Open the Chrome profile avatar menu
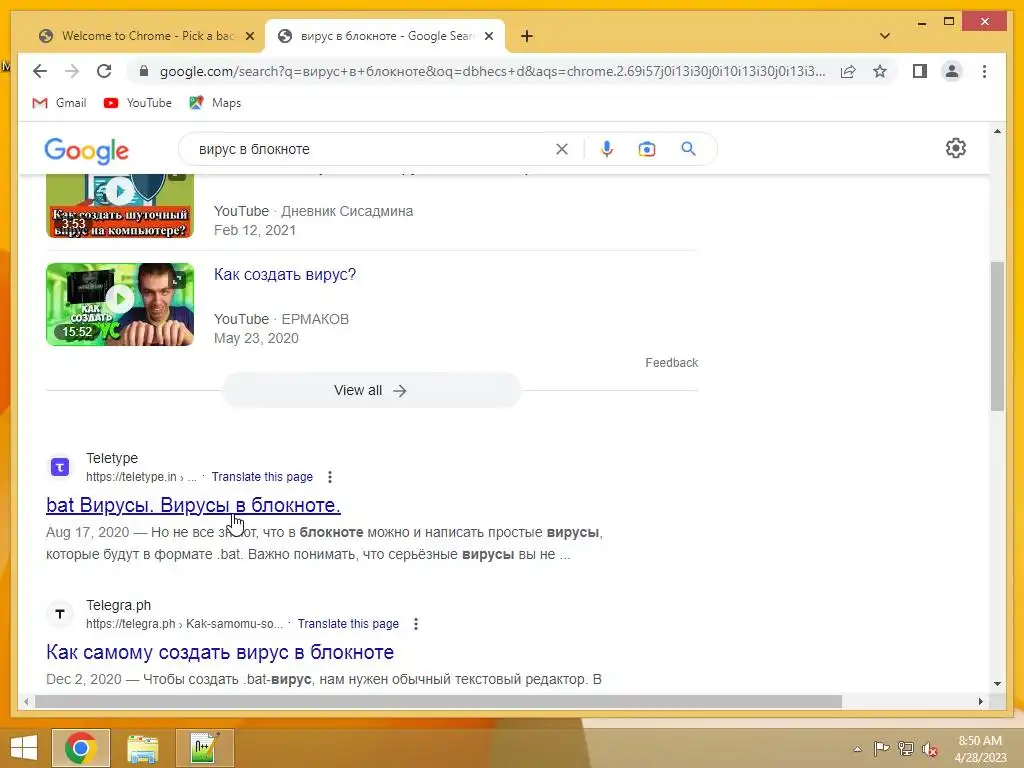Image resolution: width=1024 pixels, height=768 pixels. [952, 71]
